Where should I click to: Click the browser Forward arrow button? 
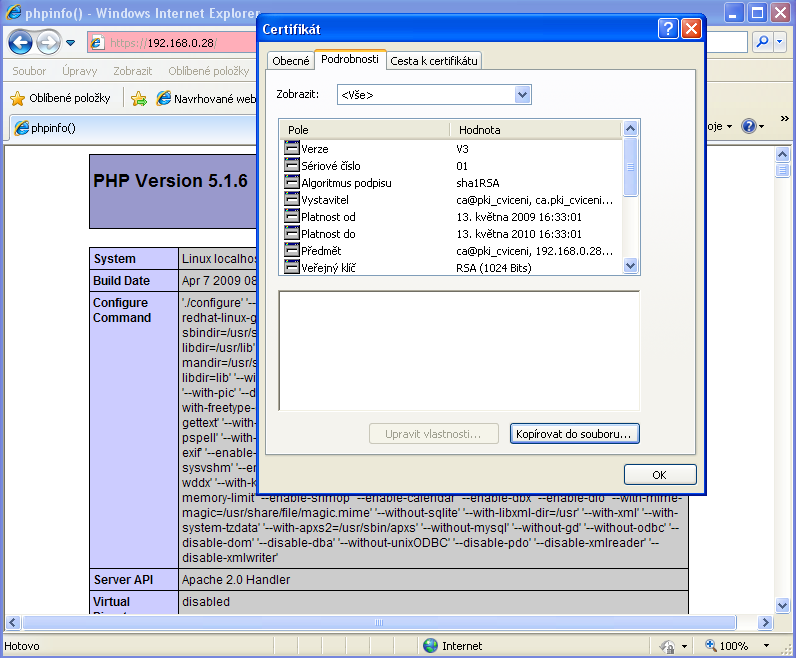pos(48,43)
